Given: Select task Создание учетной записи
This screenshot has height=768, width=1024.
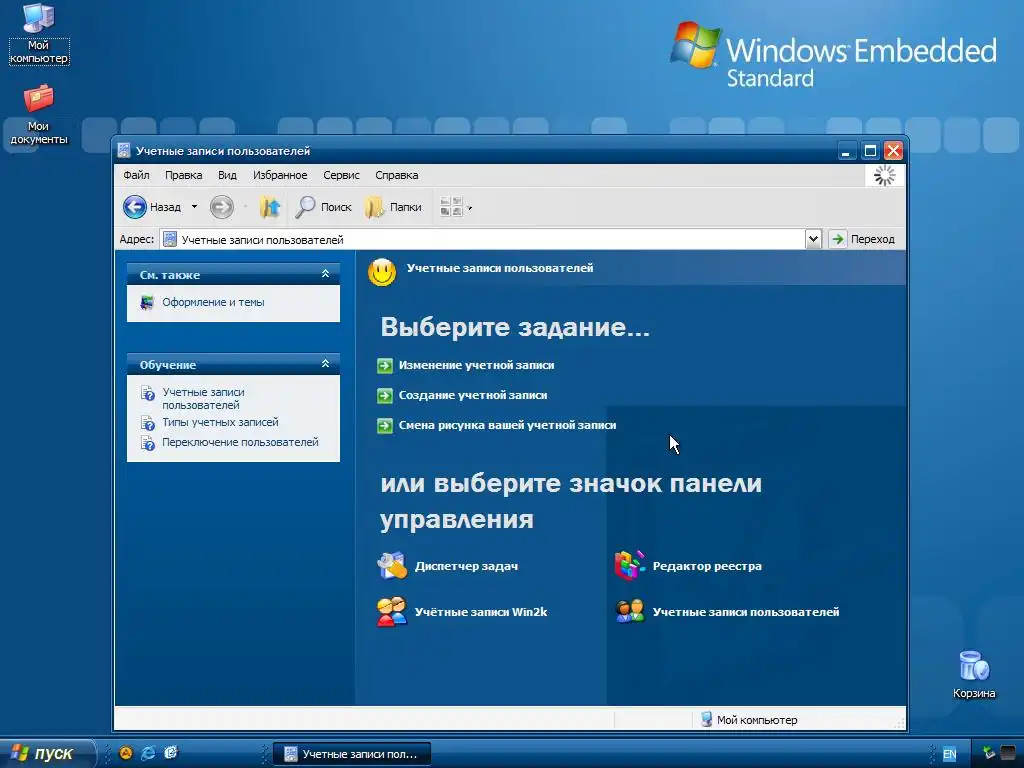Looking at the screenshot, I should click(473, 395).
